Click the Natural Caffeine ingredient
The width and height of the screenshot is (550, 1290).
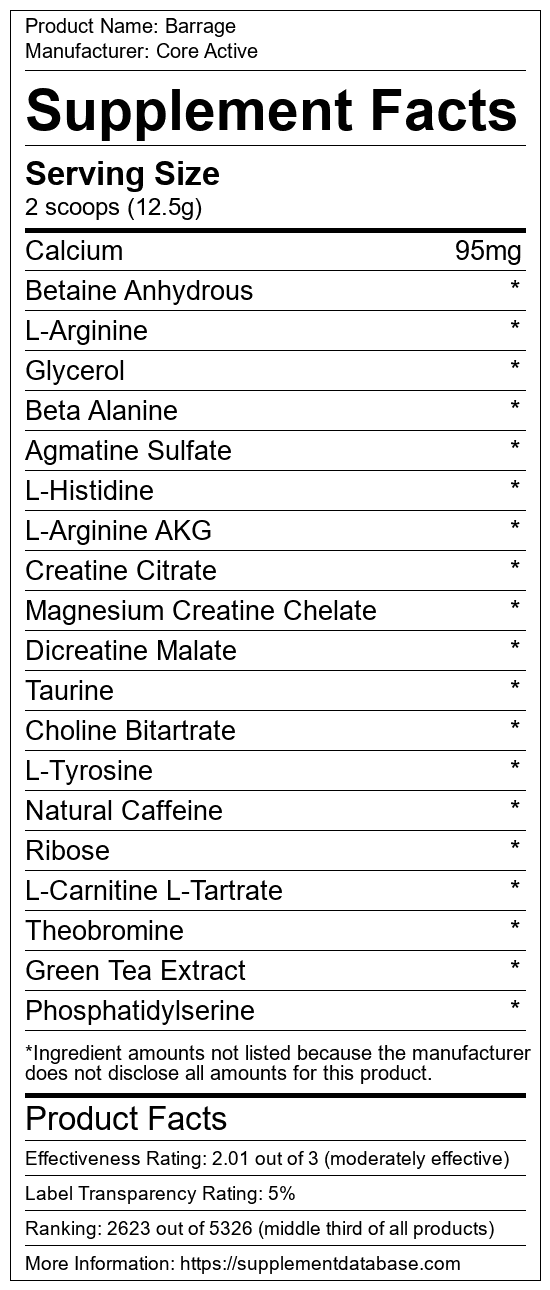(x=124, y=811)
